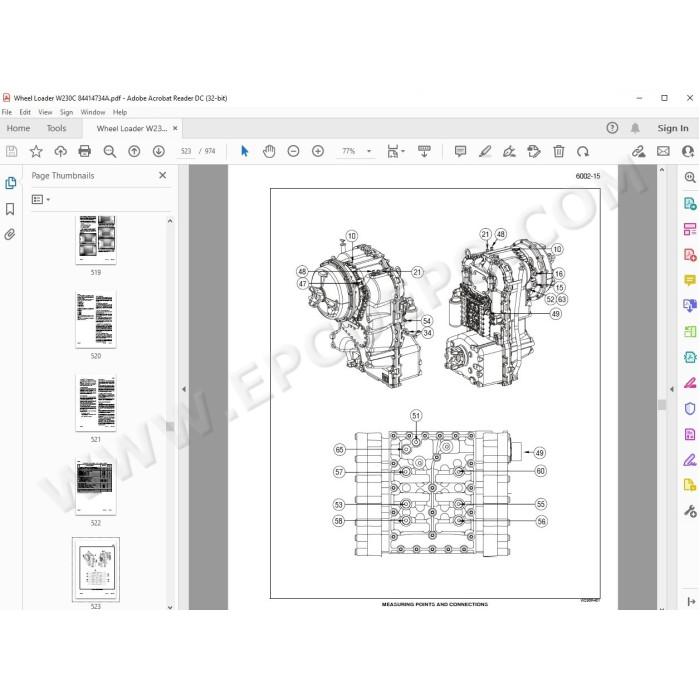Zoom out with minus icon

coord(293,151)
